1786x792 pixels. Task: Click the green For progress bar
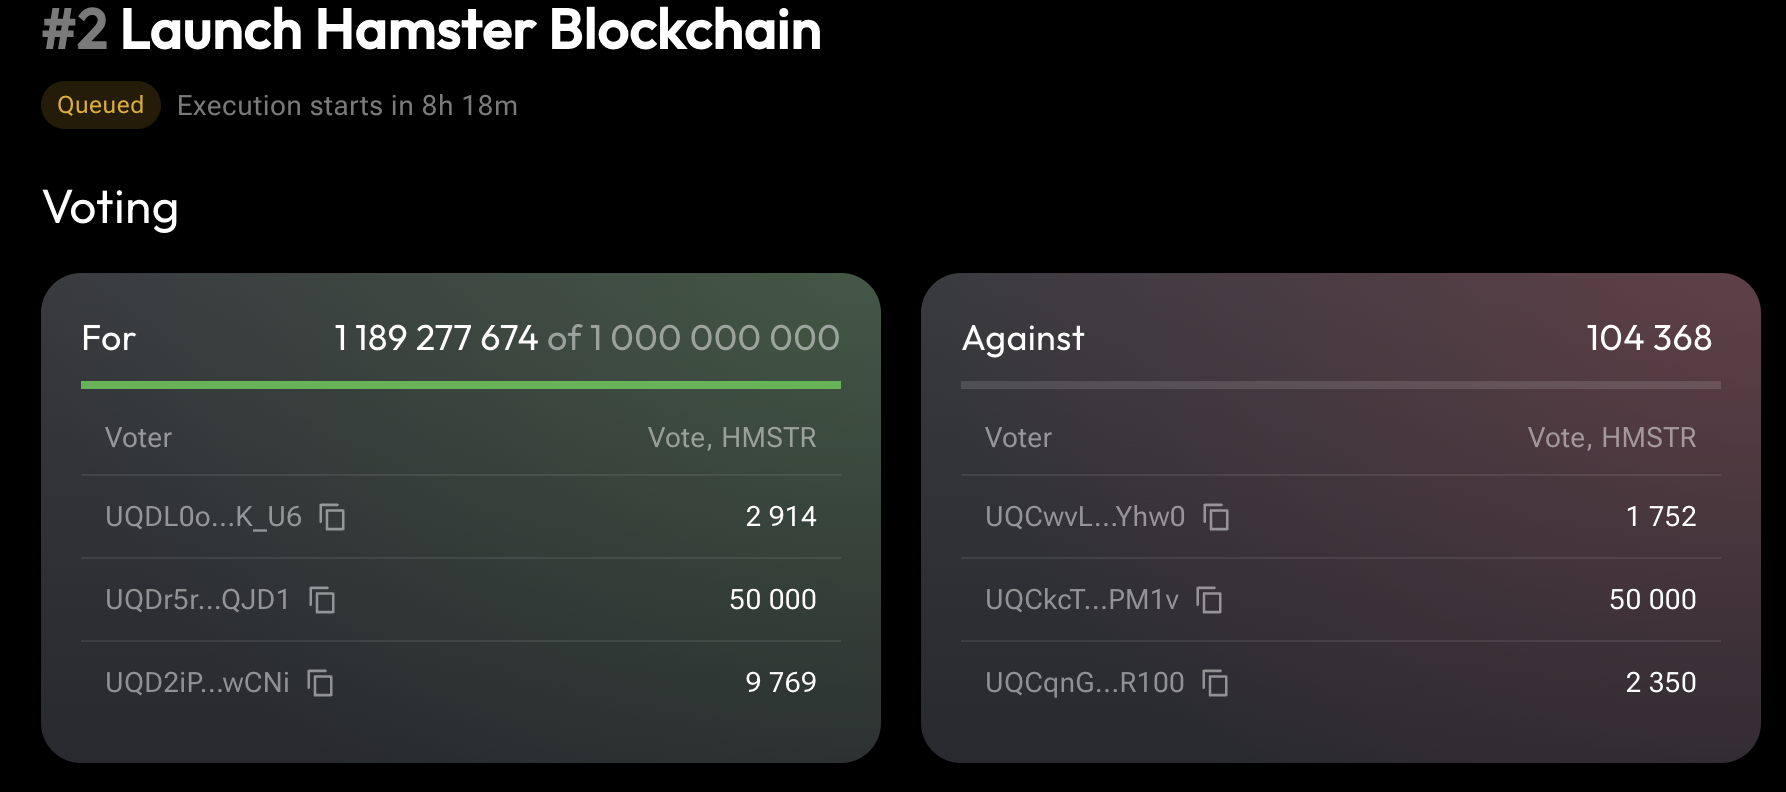[460, 385]
